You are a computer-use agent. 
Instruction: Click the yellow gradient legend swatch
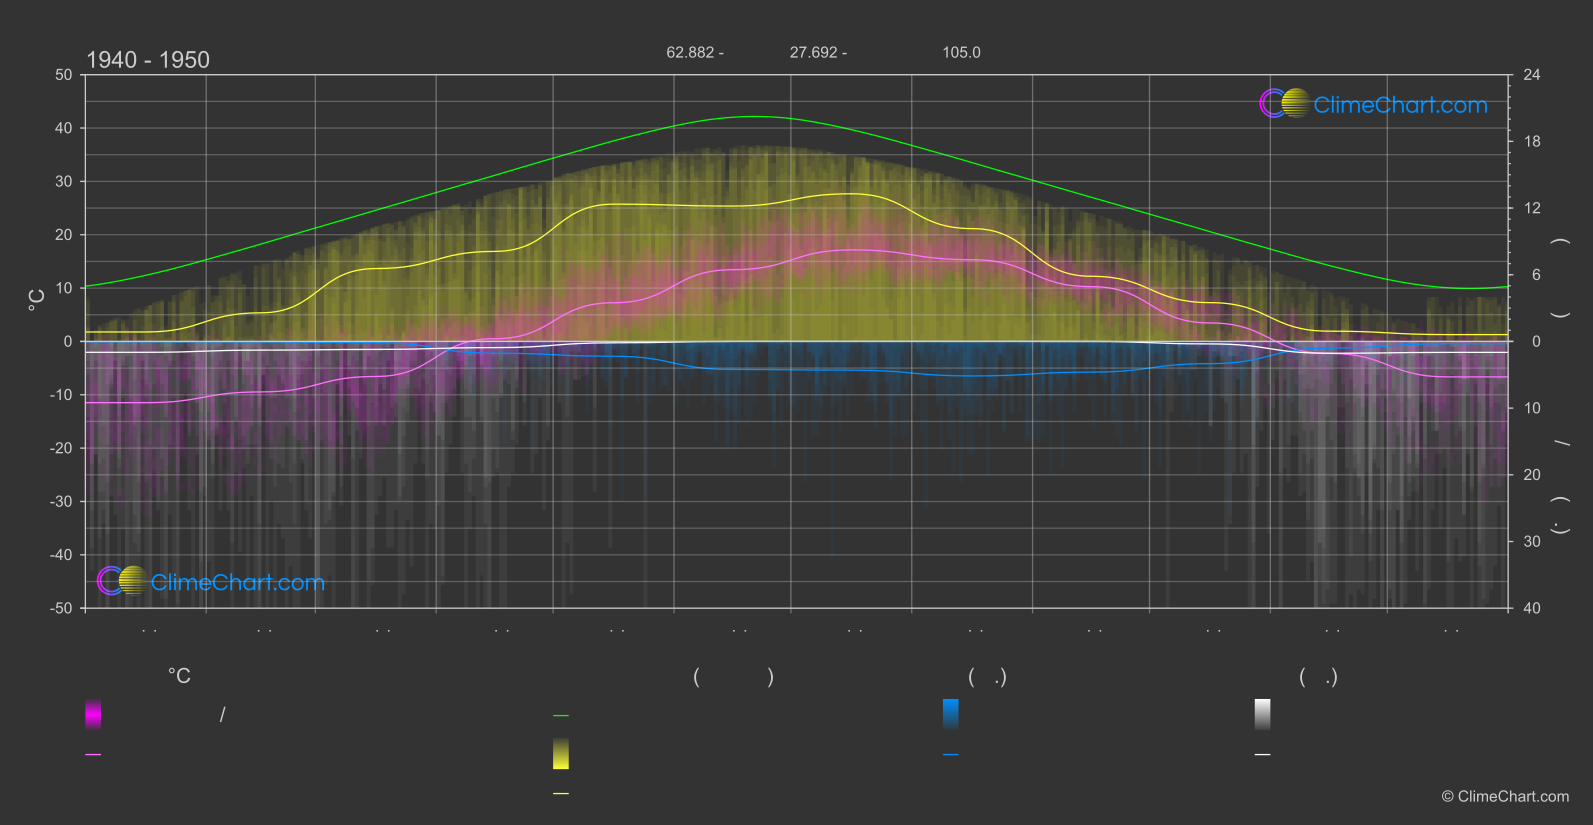pyautogui.click(x=561, y=754)
